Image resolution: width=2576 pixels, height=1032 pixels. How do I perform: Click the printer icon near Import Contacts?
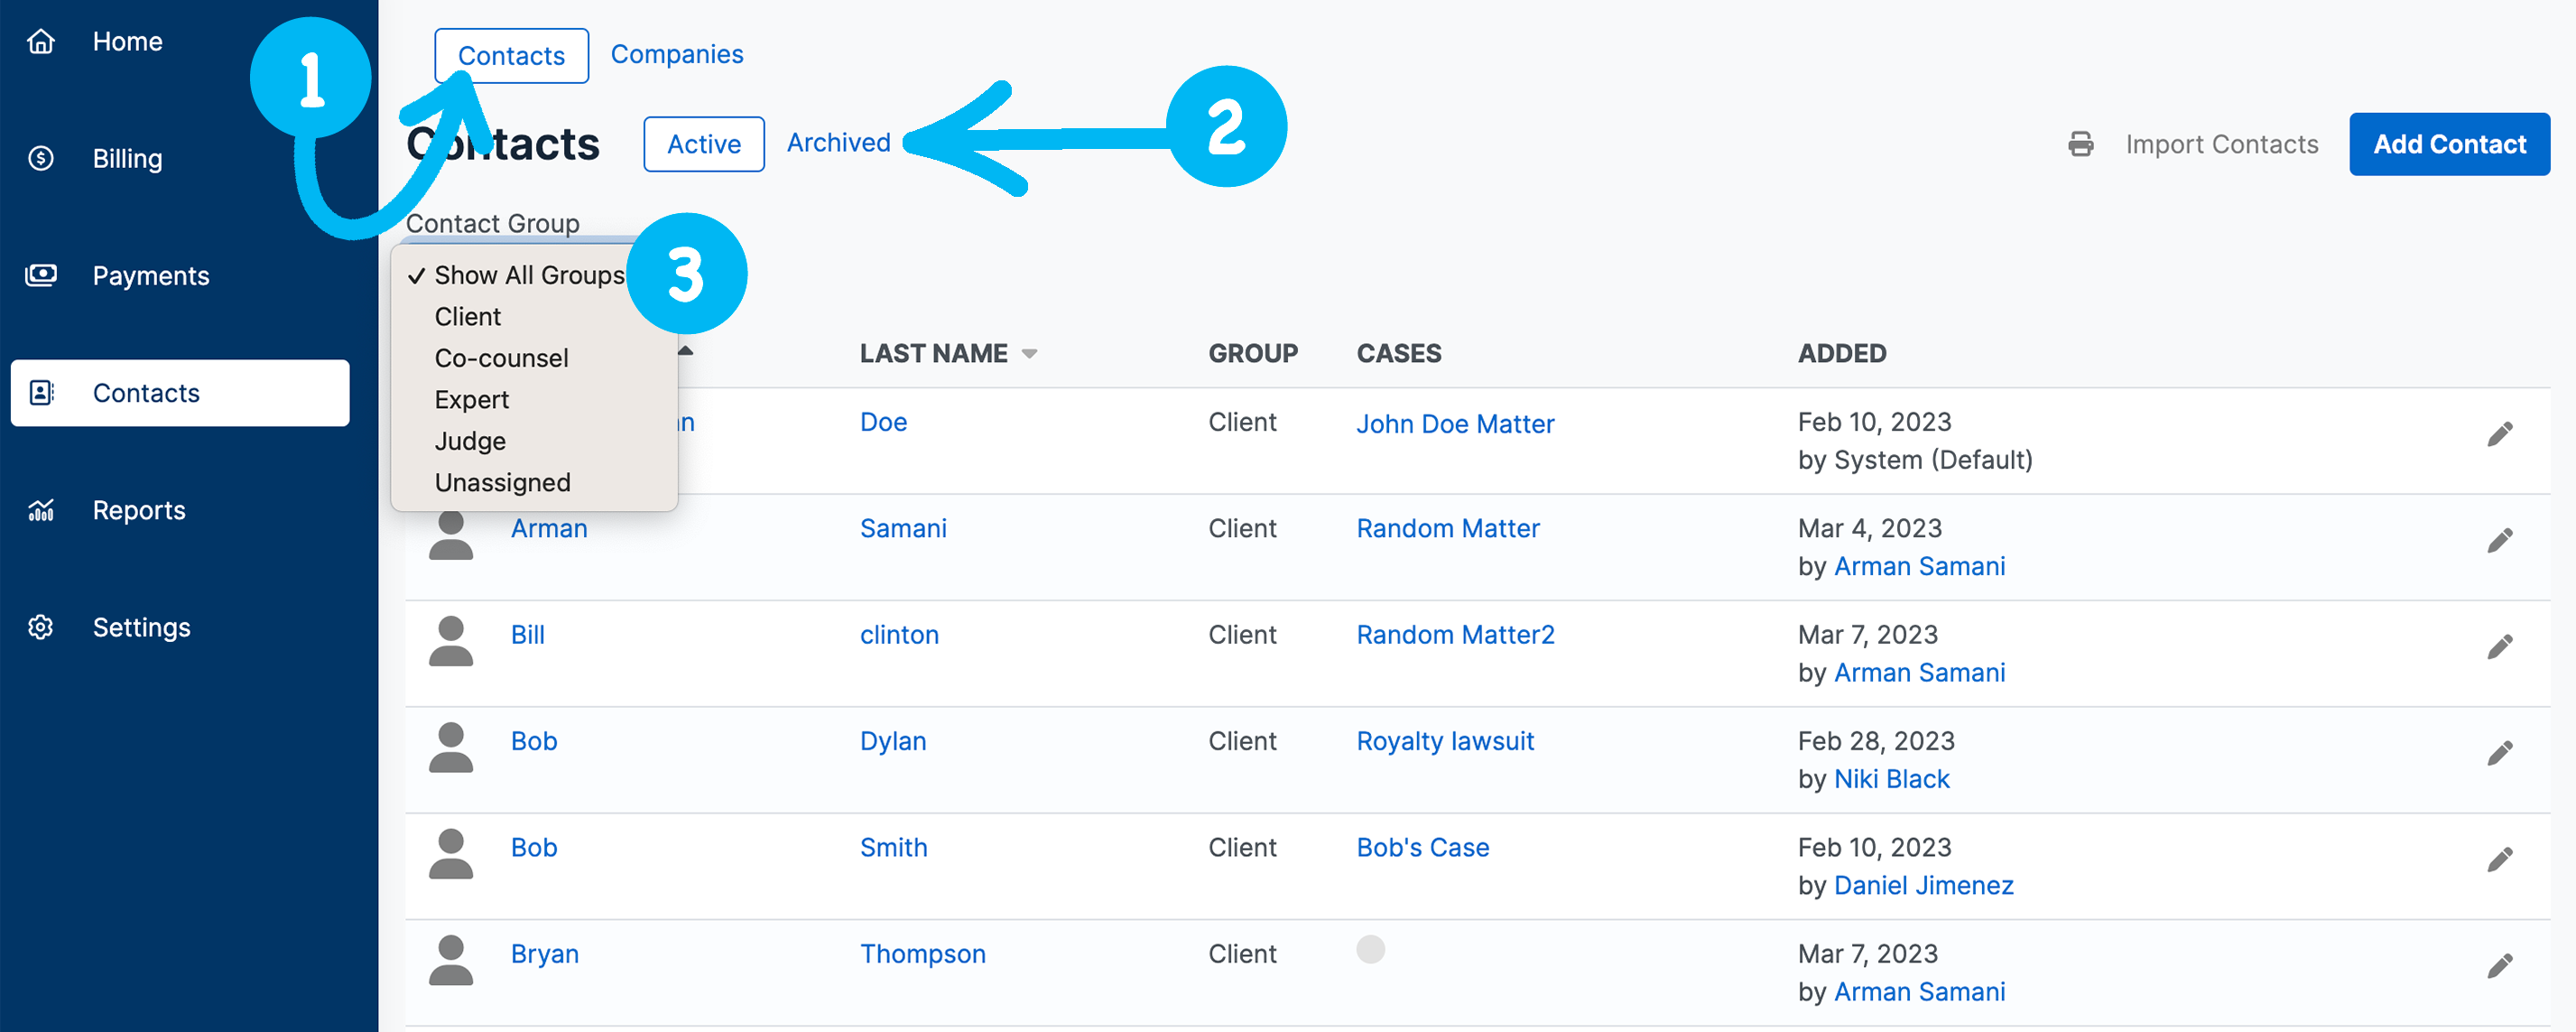(2080, 144)
